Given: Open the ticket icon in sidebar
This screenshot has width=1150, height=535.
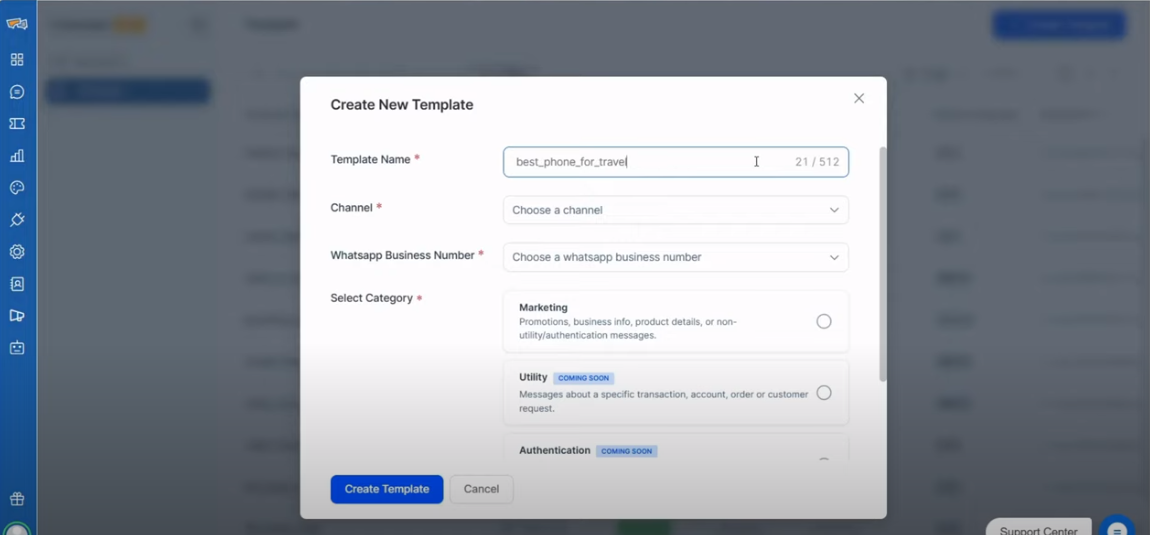Looking at the screenshot, I should tap(17, 123).
